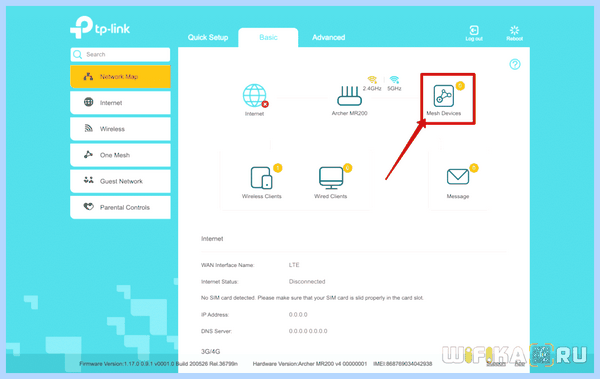Screen dimensions: 600x379
Task: Click the 0.0.0.0 IP Address value
Action: pyautogui.click(x=298, y=315)
